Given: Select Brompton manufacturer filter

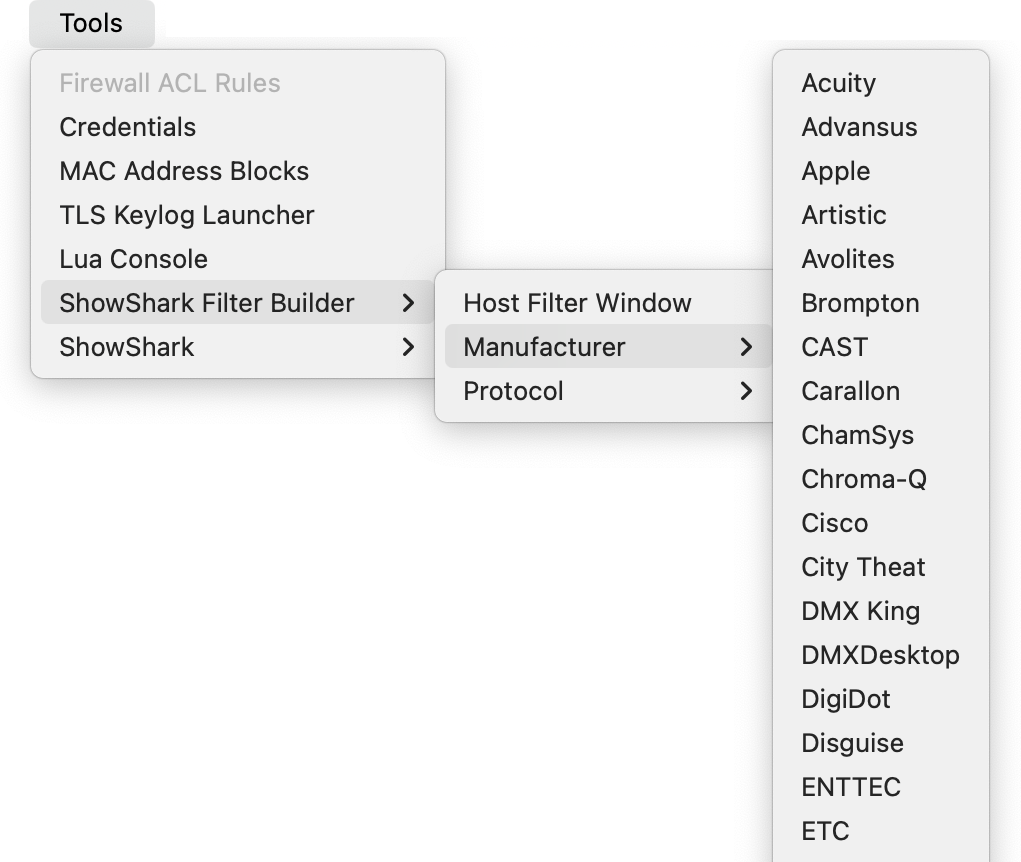Looking at the screenshot, I should coord(860,303).
